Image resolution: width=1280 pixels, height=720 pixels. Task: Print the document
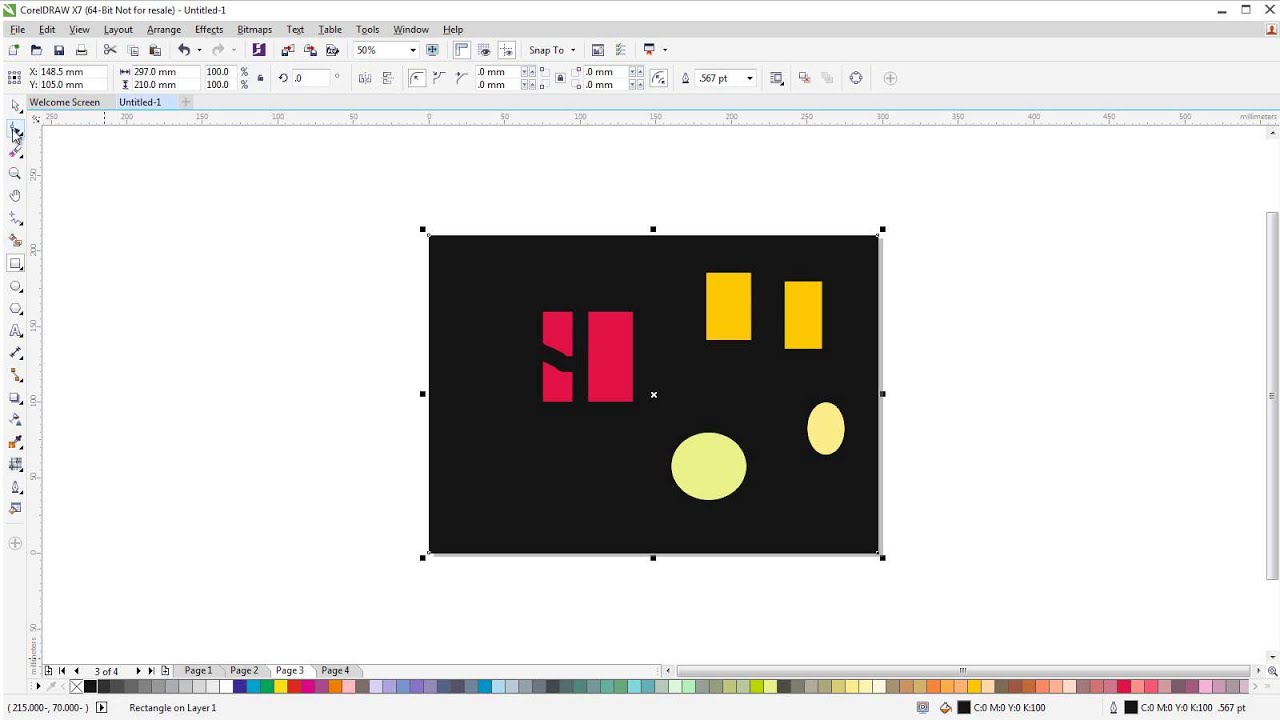[81, 50]
